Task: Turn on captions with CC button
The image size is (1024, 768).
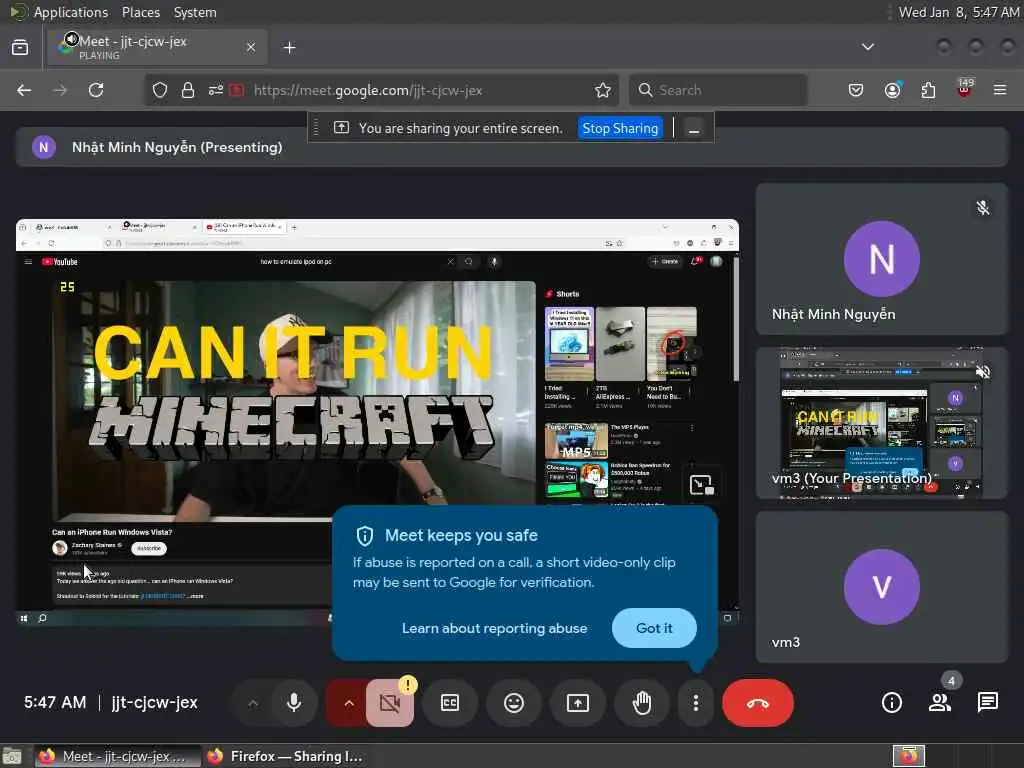Action: (x=450, y=703)
